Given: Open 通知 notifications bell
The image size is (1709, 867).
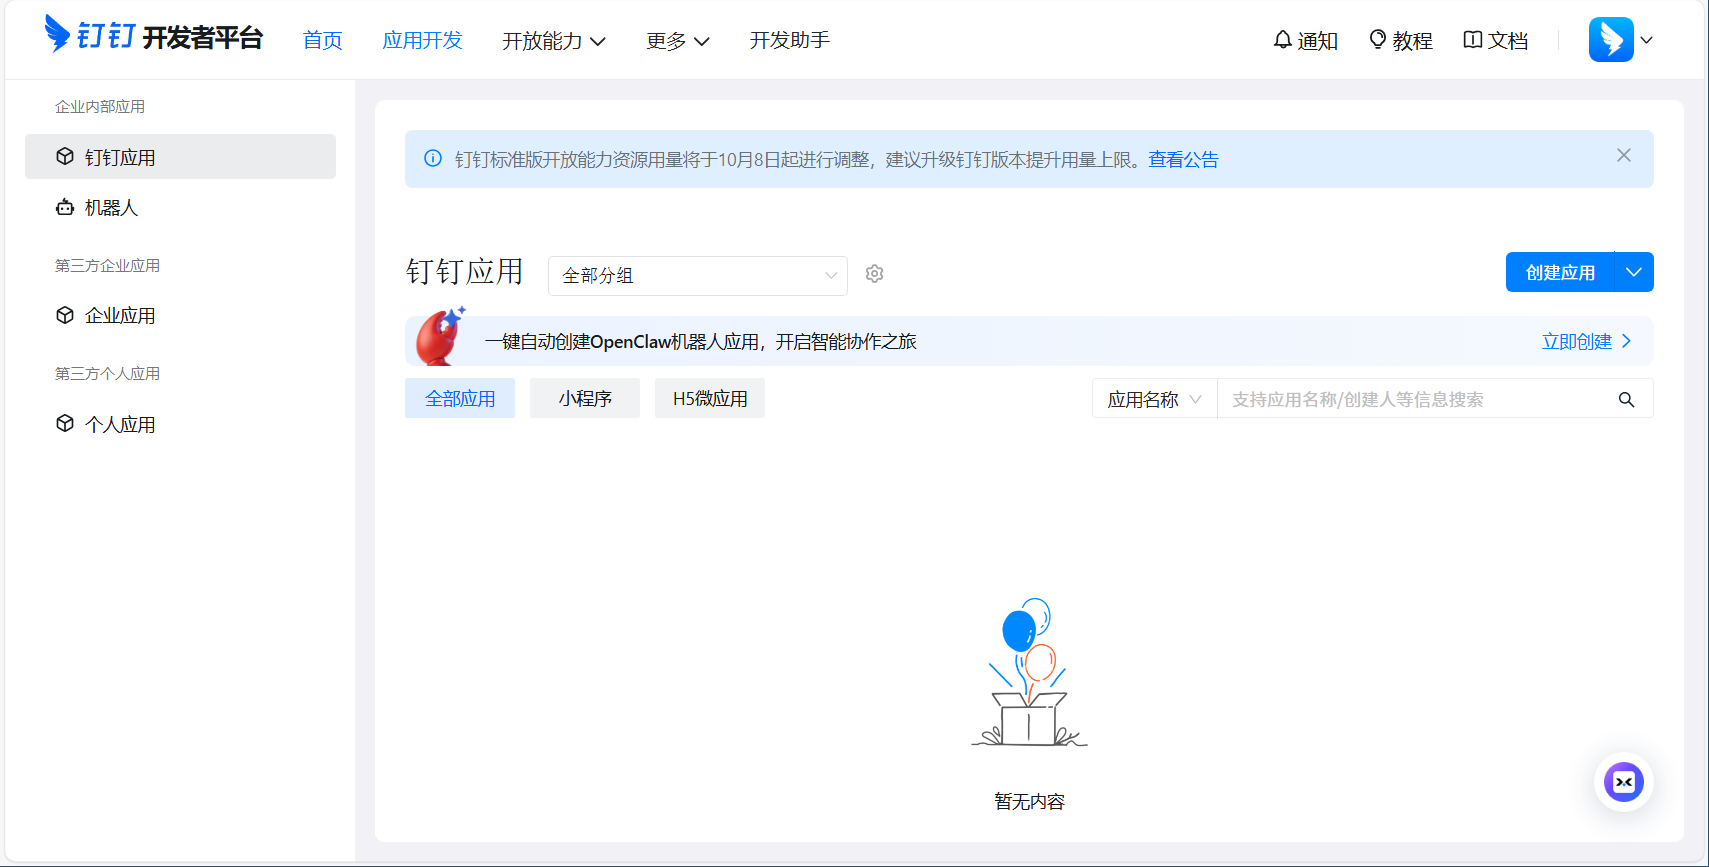Looking at the screenshot, I should [1305, 40].
